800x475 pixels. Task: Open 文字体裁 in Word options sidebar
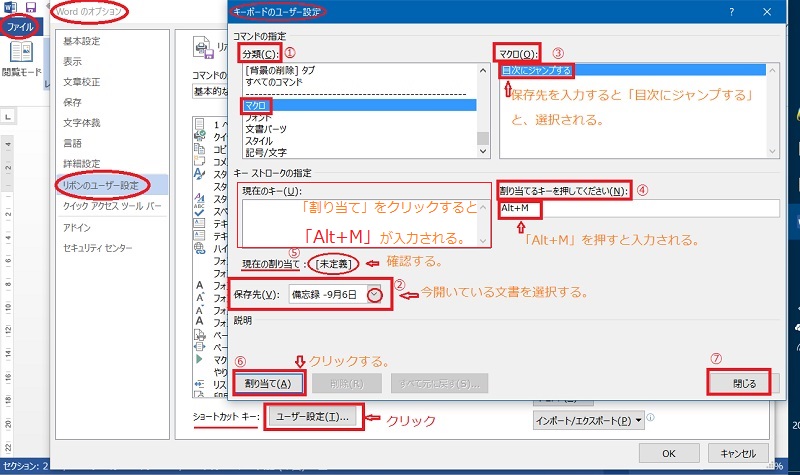click(82, 122)
